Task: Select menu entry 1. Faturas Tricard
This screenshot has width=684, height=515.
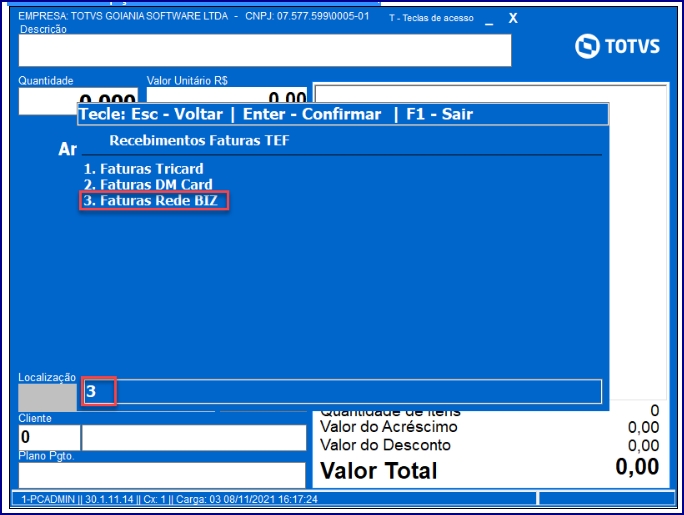Action: 144,169
